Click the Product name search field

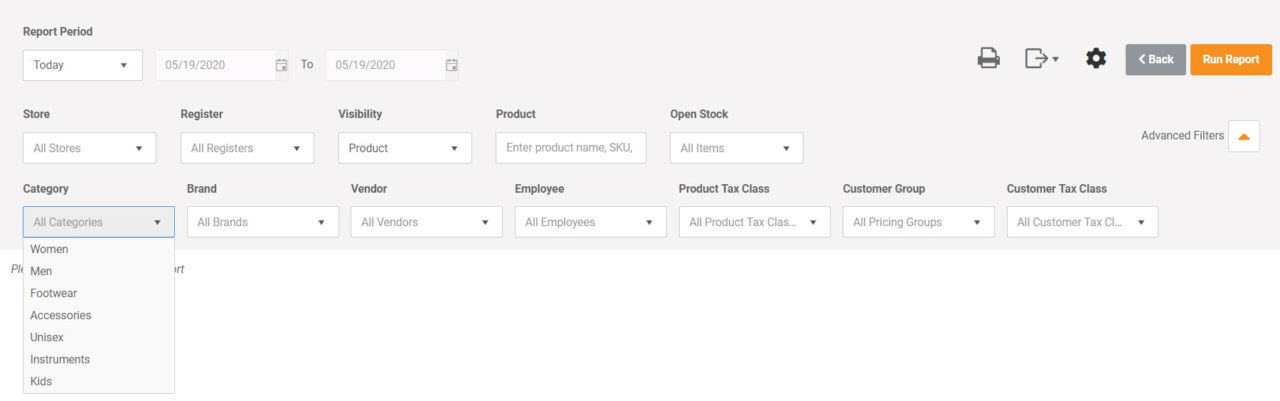pos(571,148)
